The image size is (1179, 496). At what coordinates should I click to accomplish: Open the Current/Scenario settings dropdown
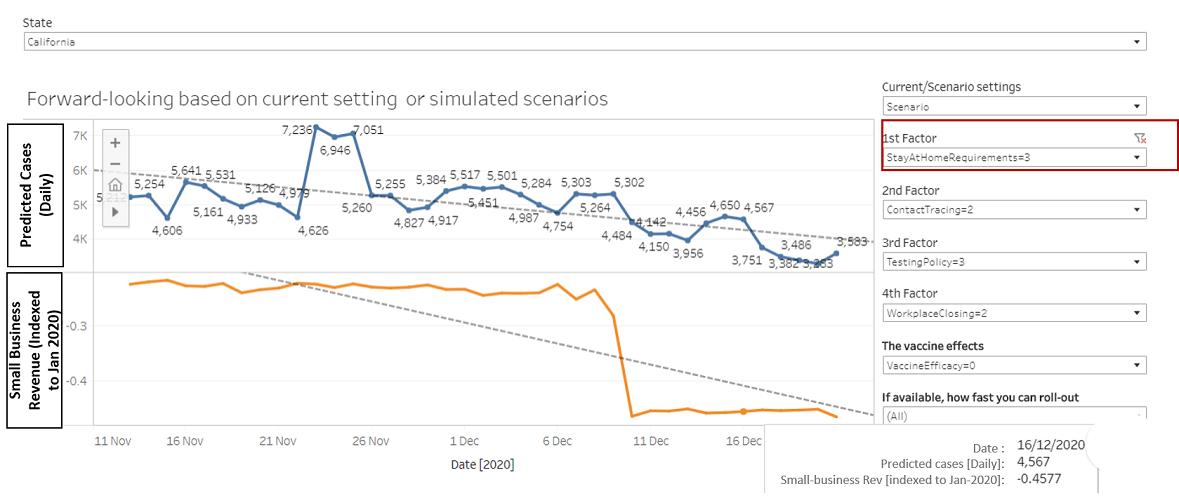1014,107
